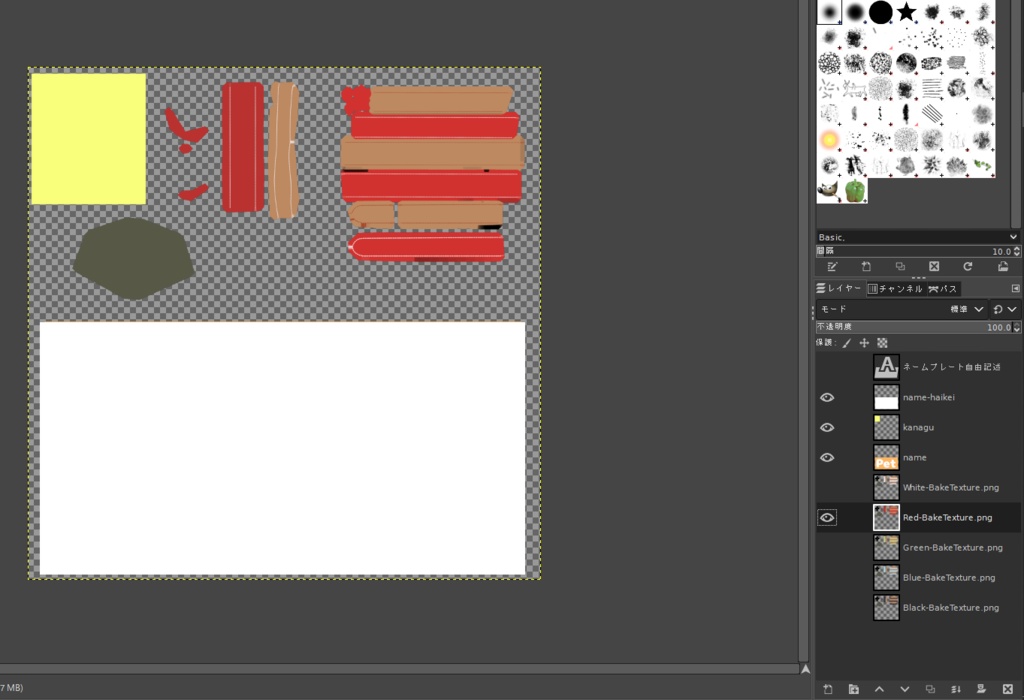This screenshot has width=1024, height=700.
Task: Select the first soft fuzzy round brush
Action: (829, 12)
